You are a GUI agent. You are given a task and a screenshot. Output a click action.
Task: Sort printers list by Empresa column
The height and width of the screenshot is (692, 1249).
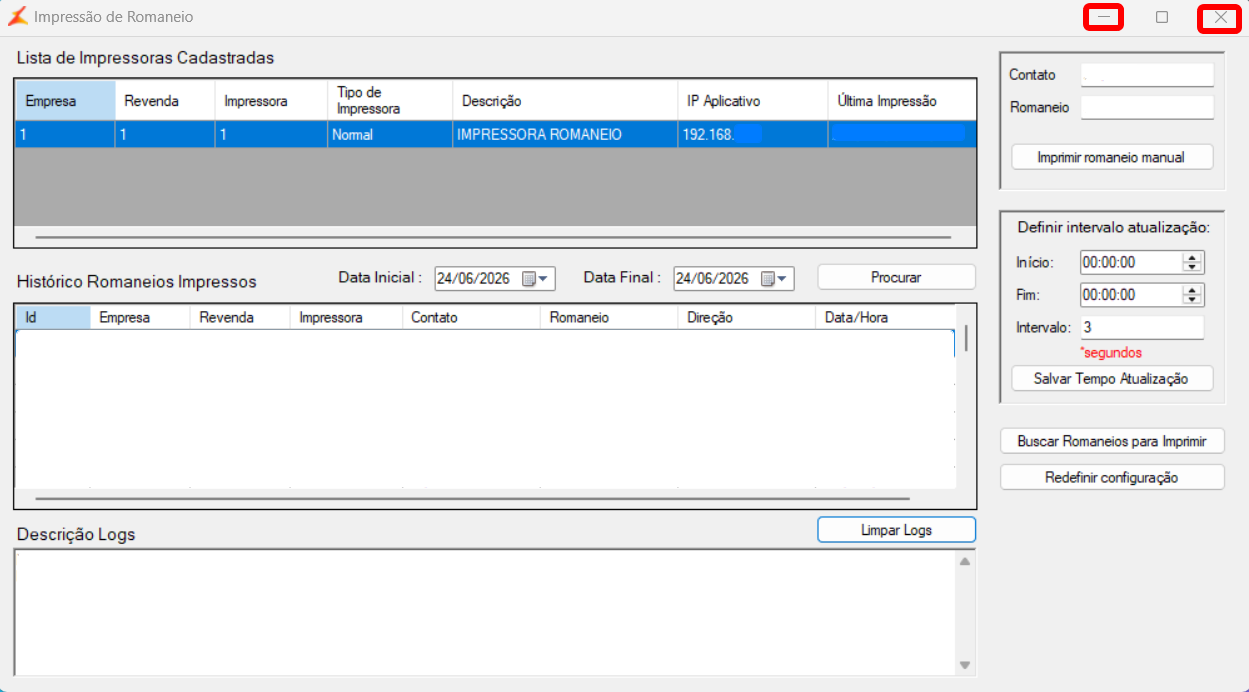[65, 101]
